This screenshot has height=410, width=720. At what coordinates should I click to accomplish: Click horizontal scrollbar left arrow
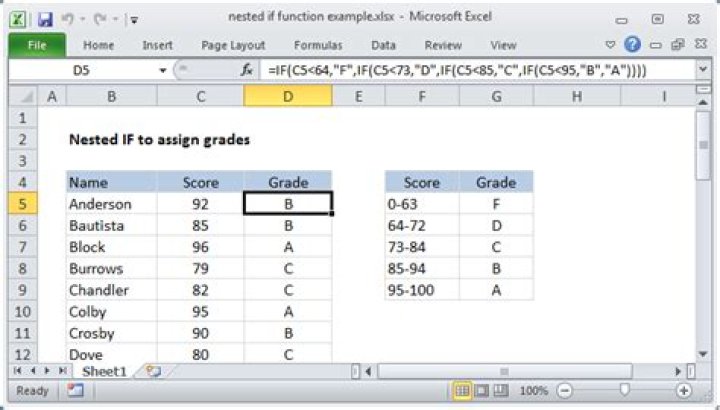pyautogui.click(x=368, y=371)
